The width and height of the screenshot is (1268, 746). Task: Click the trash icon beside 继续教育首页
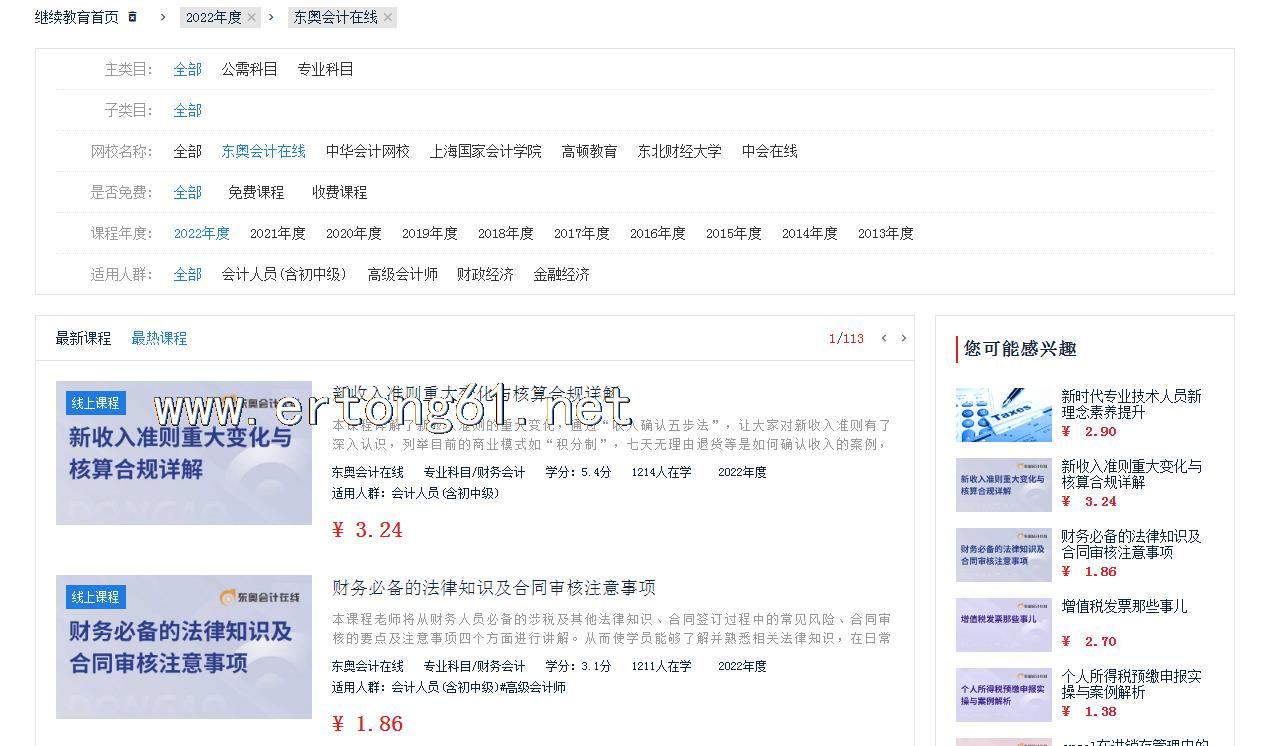(x=132, y=17)
